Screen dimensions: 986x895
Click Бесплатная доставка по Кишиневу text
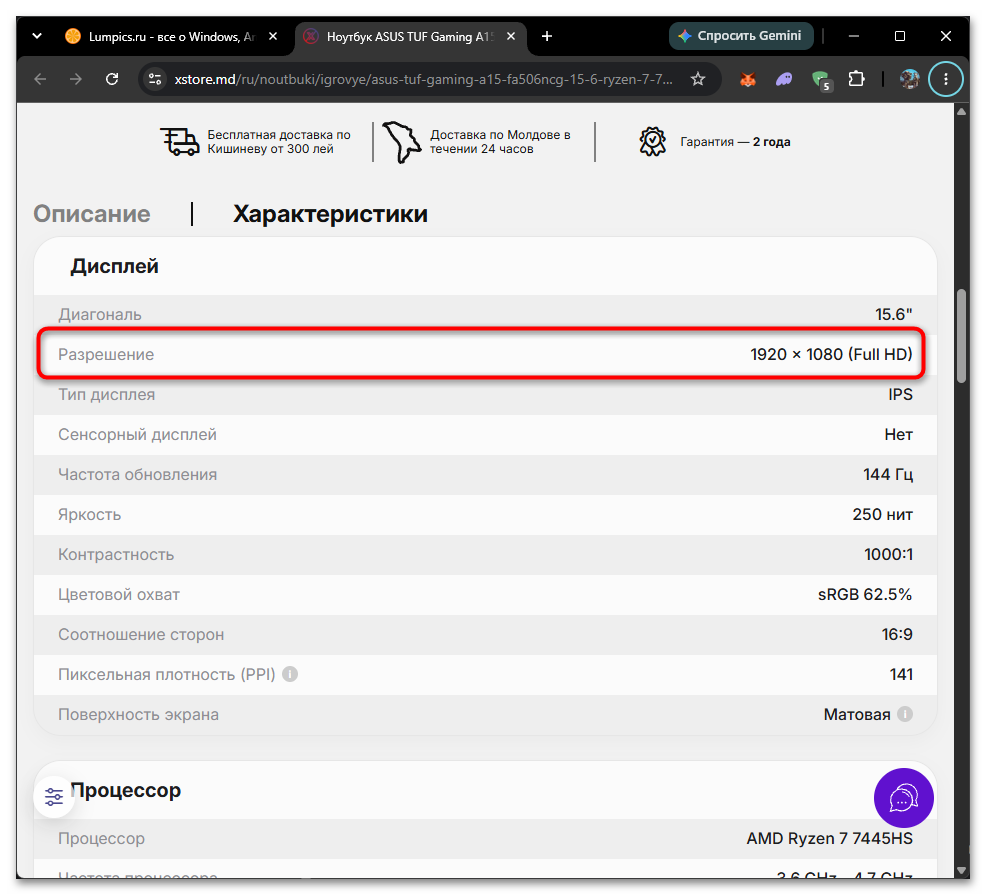279,142
